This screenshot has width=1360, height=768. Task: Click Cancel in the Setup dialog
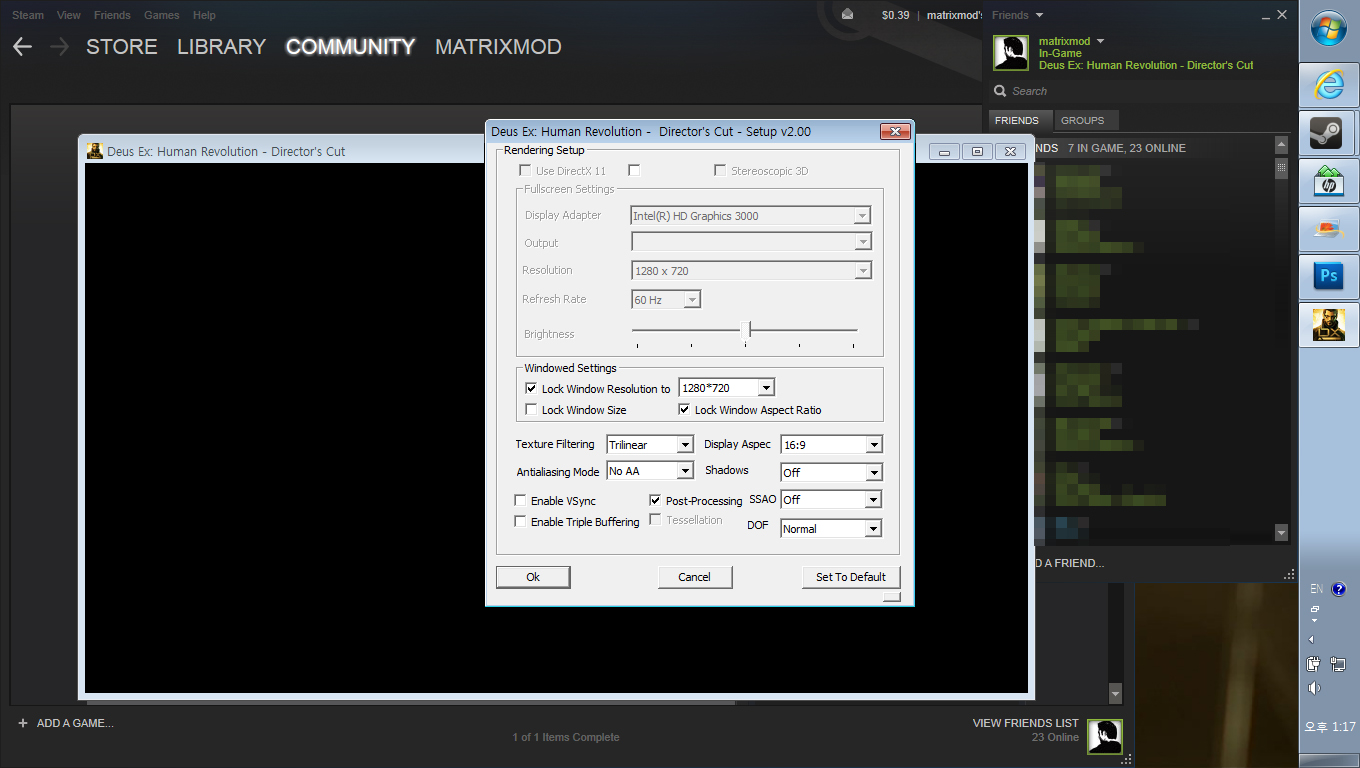click(694, 577)
